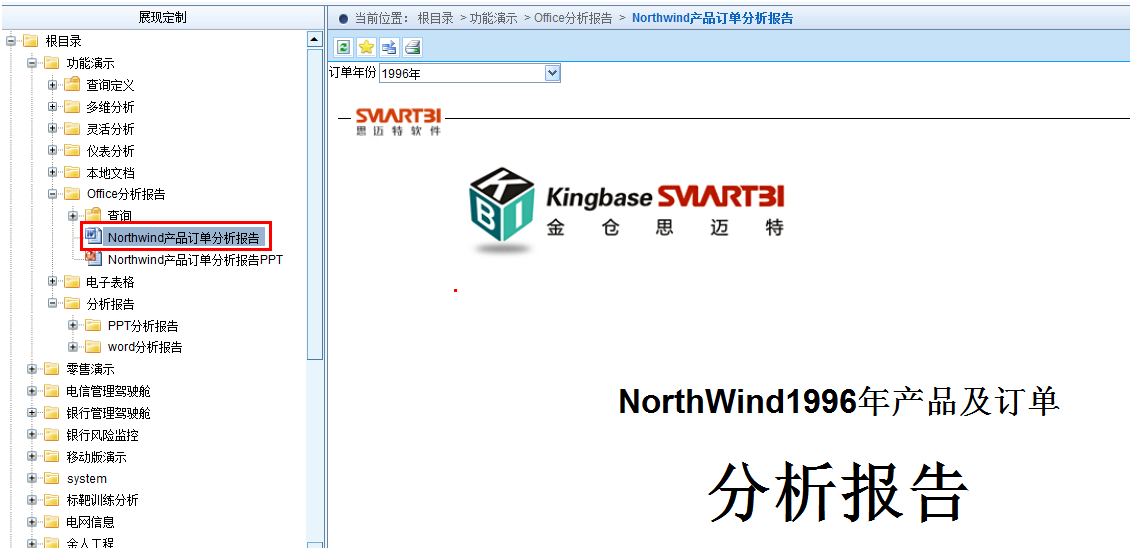Viewport: 1132px width, 550px height.
Task: Expand the 多维分析 node
Action: point(53,108)
